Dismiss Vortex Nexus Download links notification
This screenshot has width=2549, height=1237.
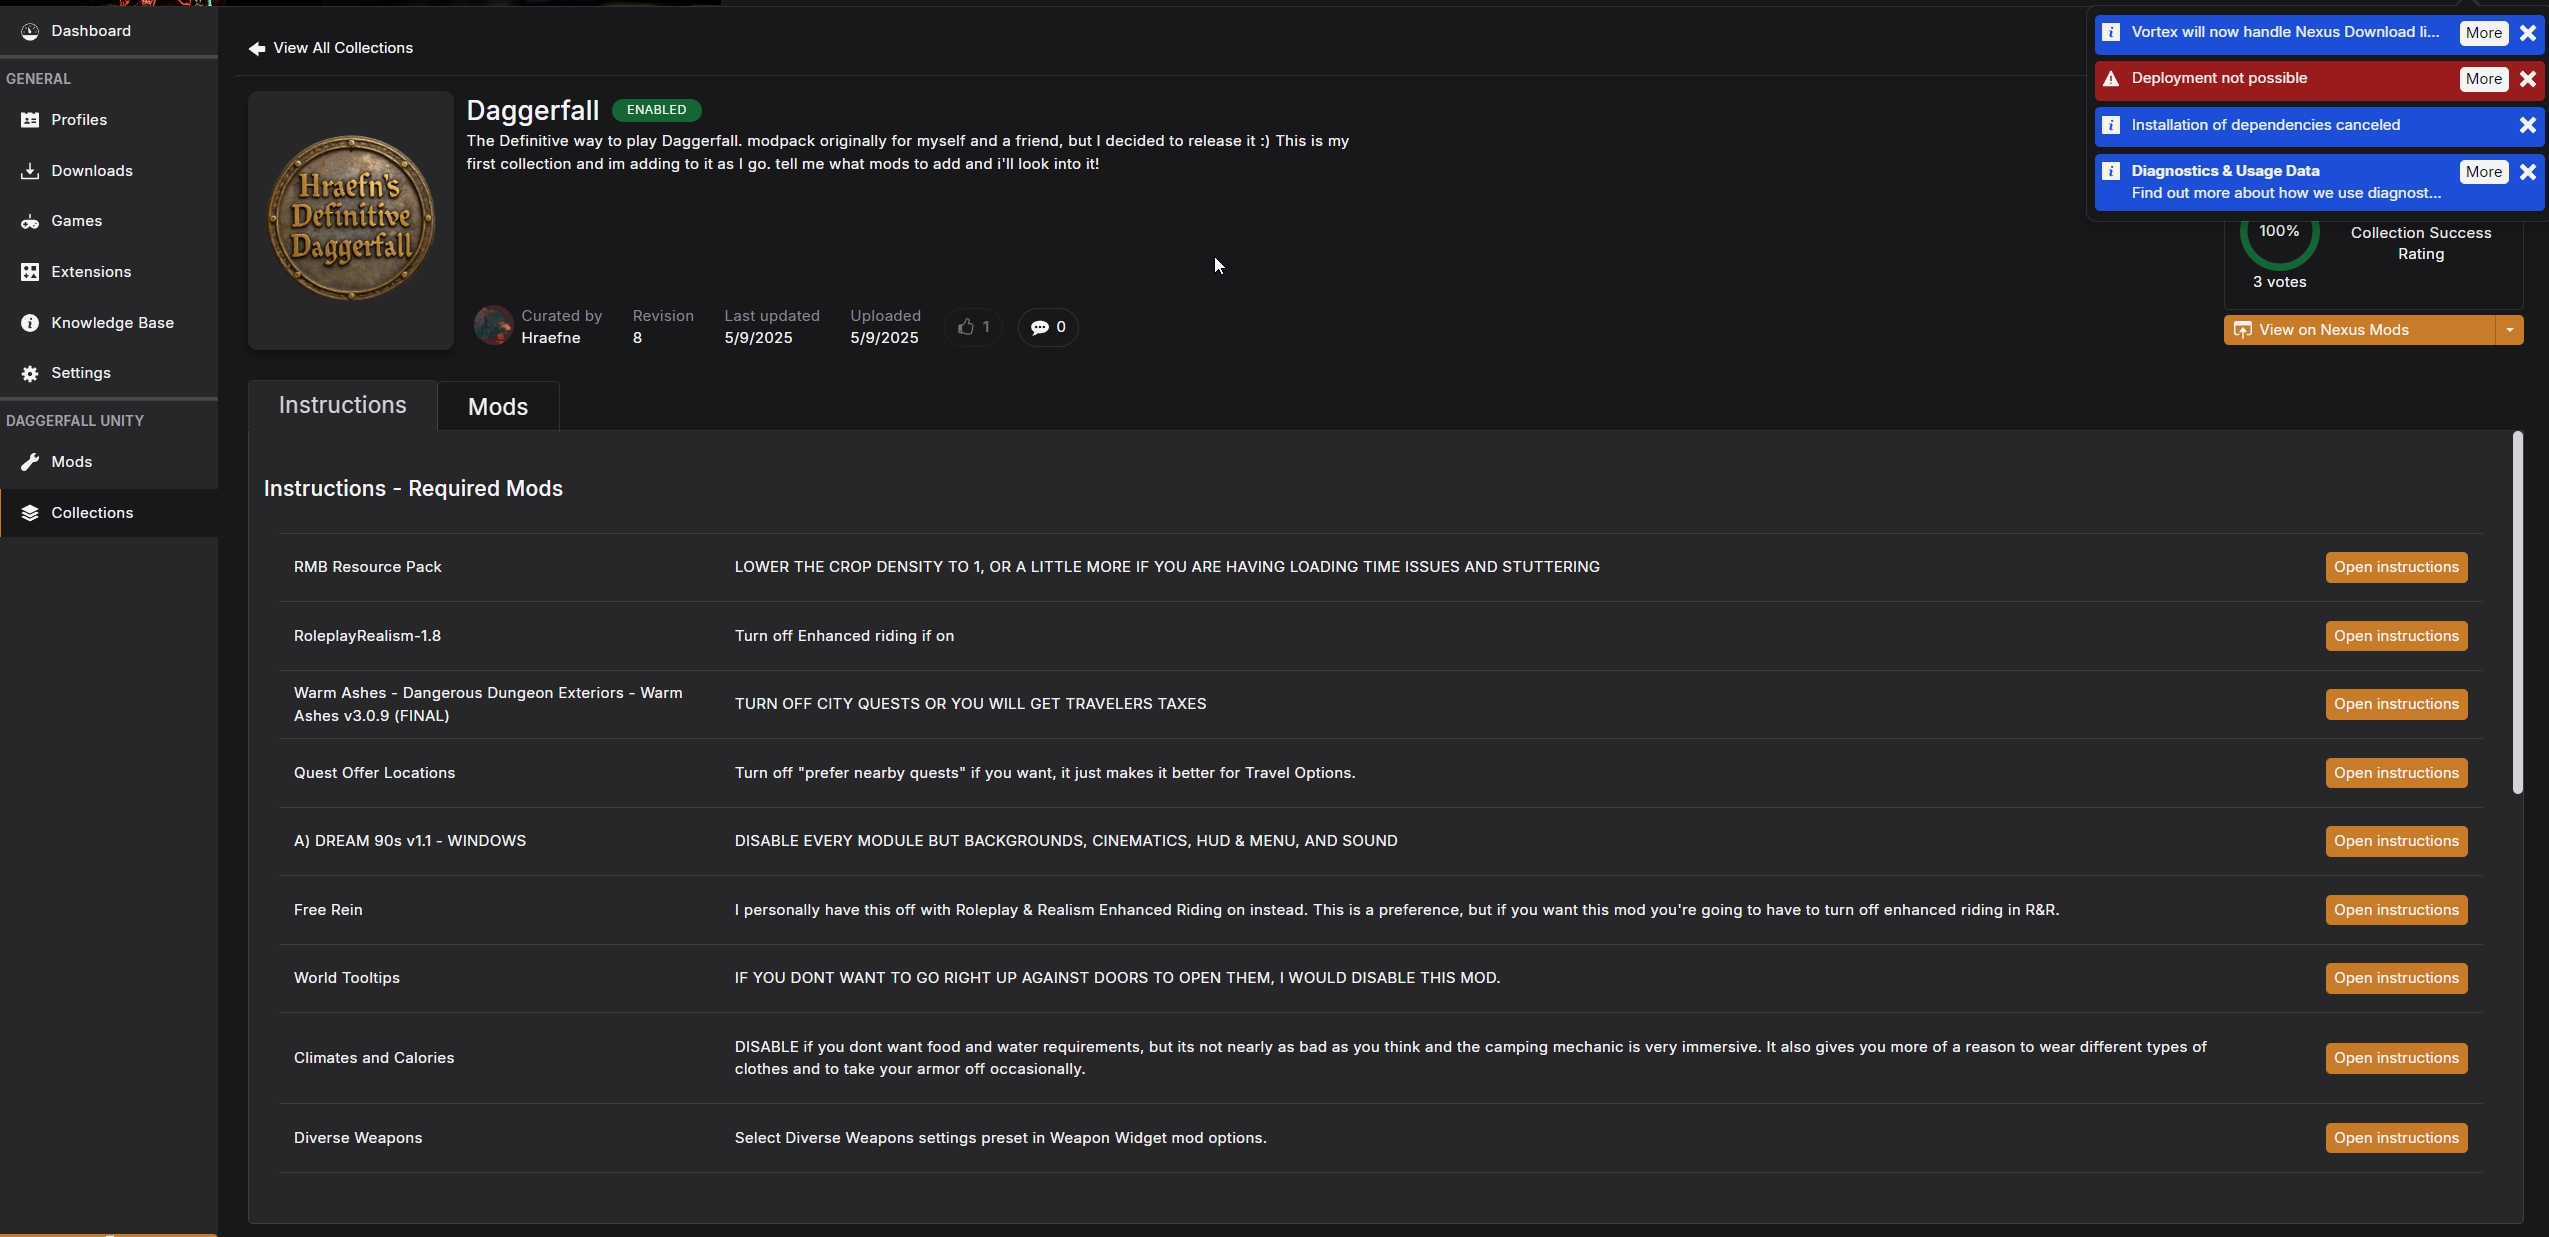click(2528, 33)
